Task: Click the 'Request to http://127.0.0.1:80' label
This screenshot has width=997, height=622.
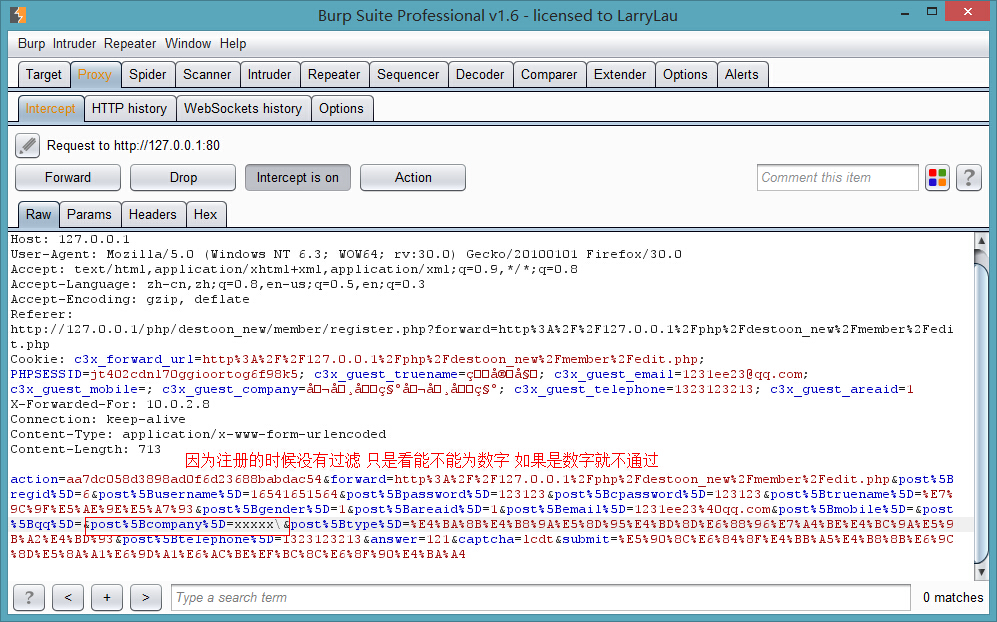Action: tap(134, 146)
